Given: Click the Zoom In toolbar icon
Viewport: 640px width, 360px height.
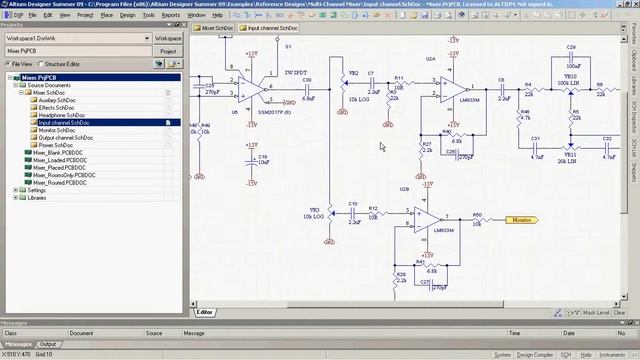Looking at the screenshot, I should 474,15.
